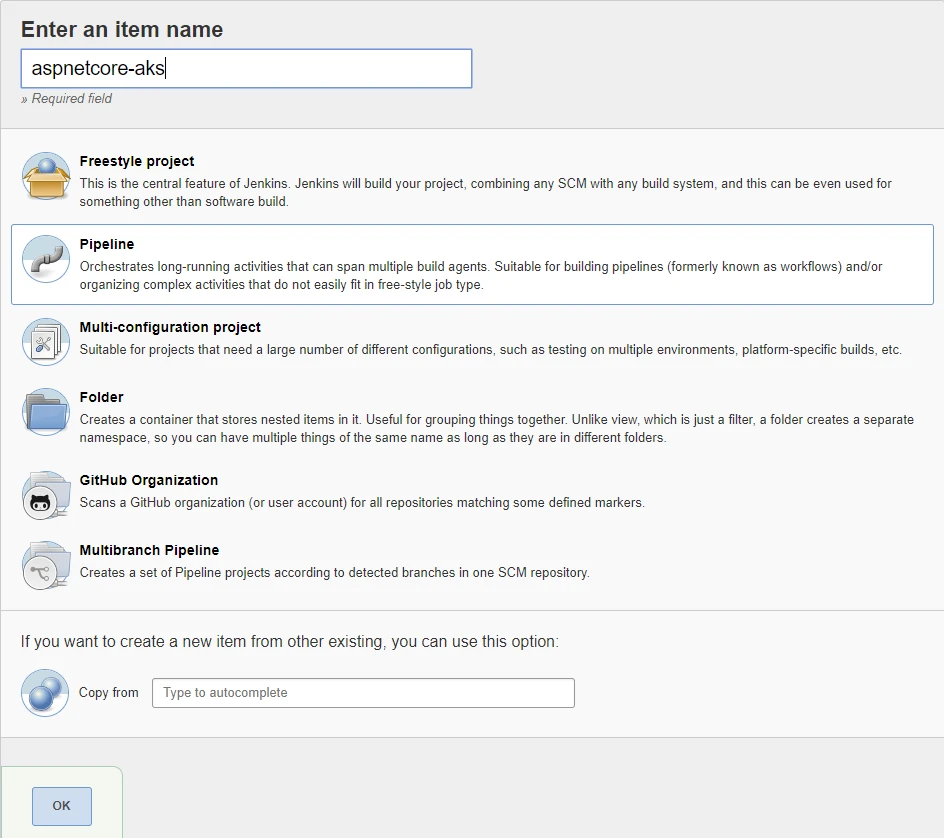Select the Folder item title
The image size is (944, 838).
point(101,397)
